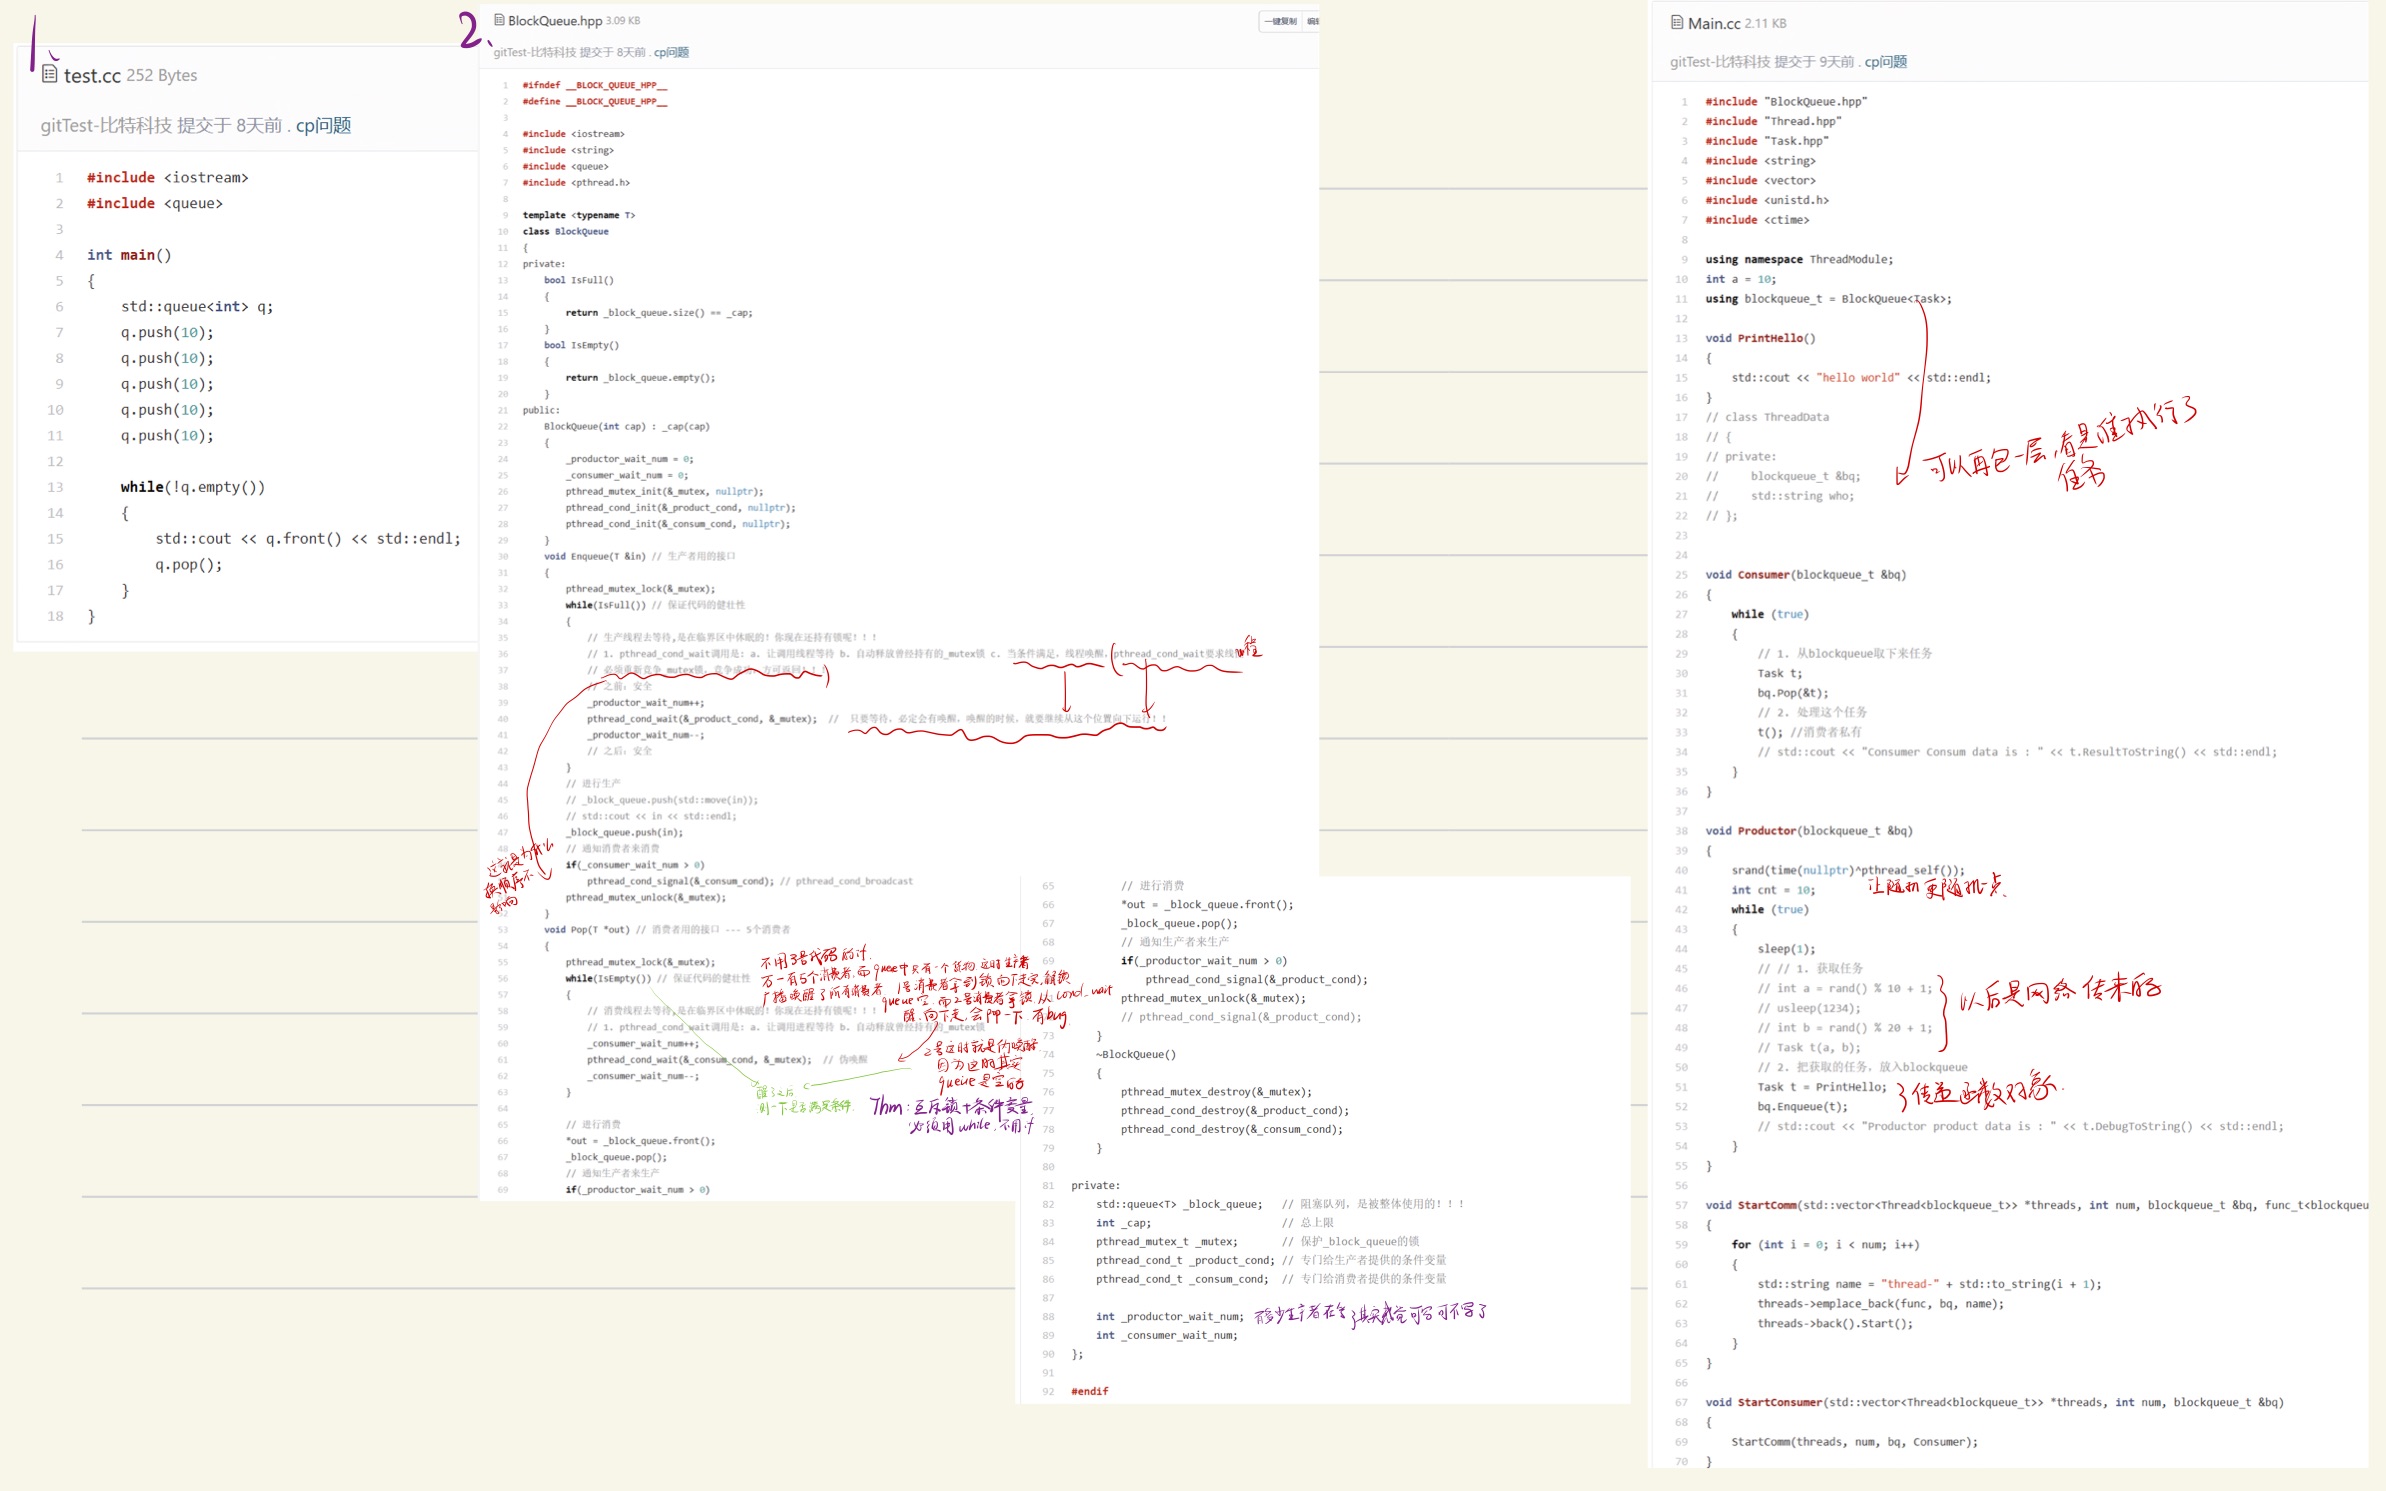Screen dimensions: 2386x1491
Task: Click the BlockQueue.hpp file name title
Action: [554, 20]
